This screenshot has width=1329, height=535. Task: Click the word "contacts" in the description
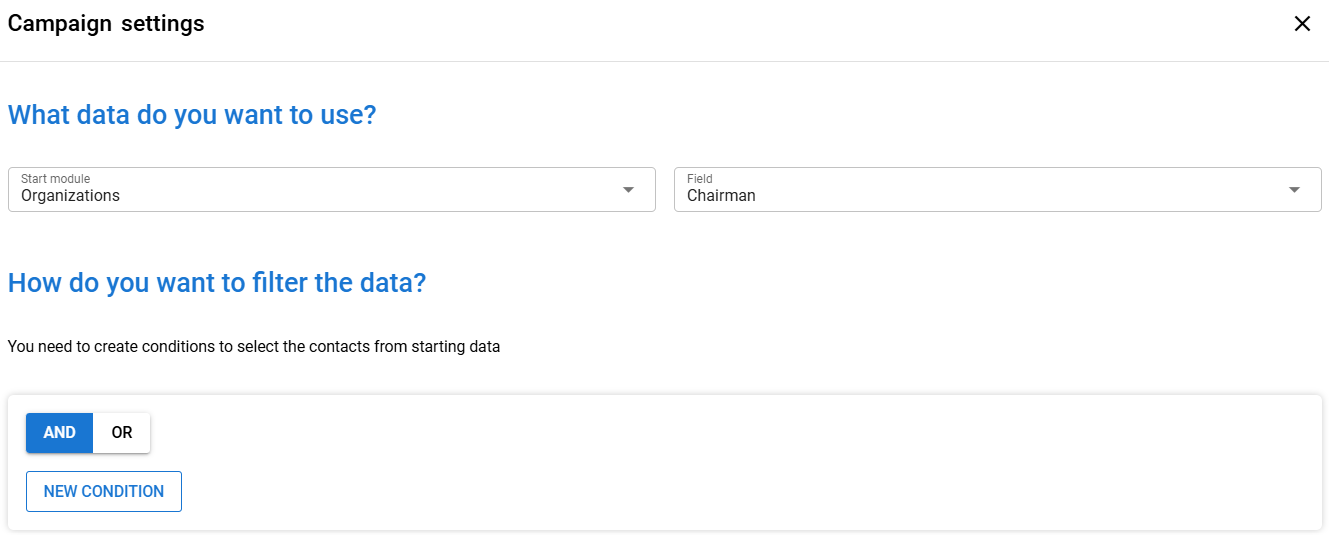339,347
